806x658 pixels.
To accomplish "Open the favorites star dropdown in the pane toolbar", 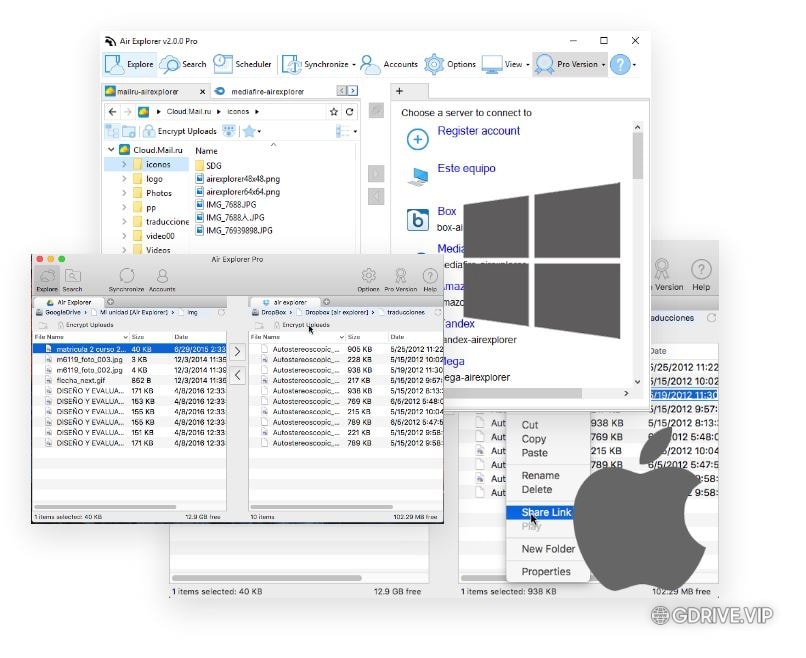I will (x=259, y=132).
